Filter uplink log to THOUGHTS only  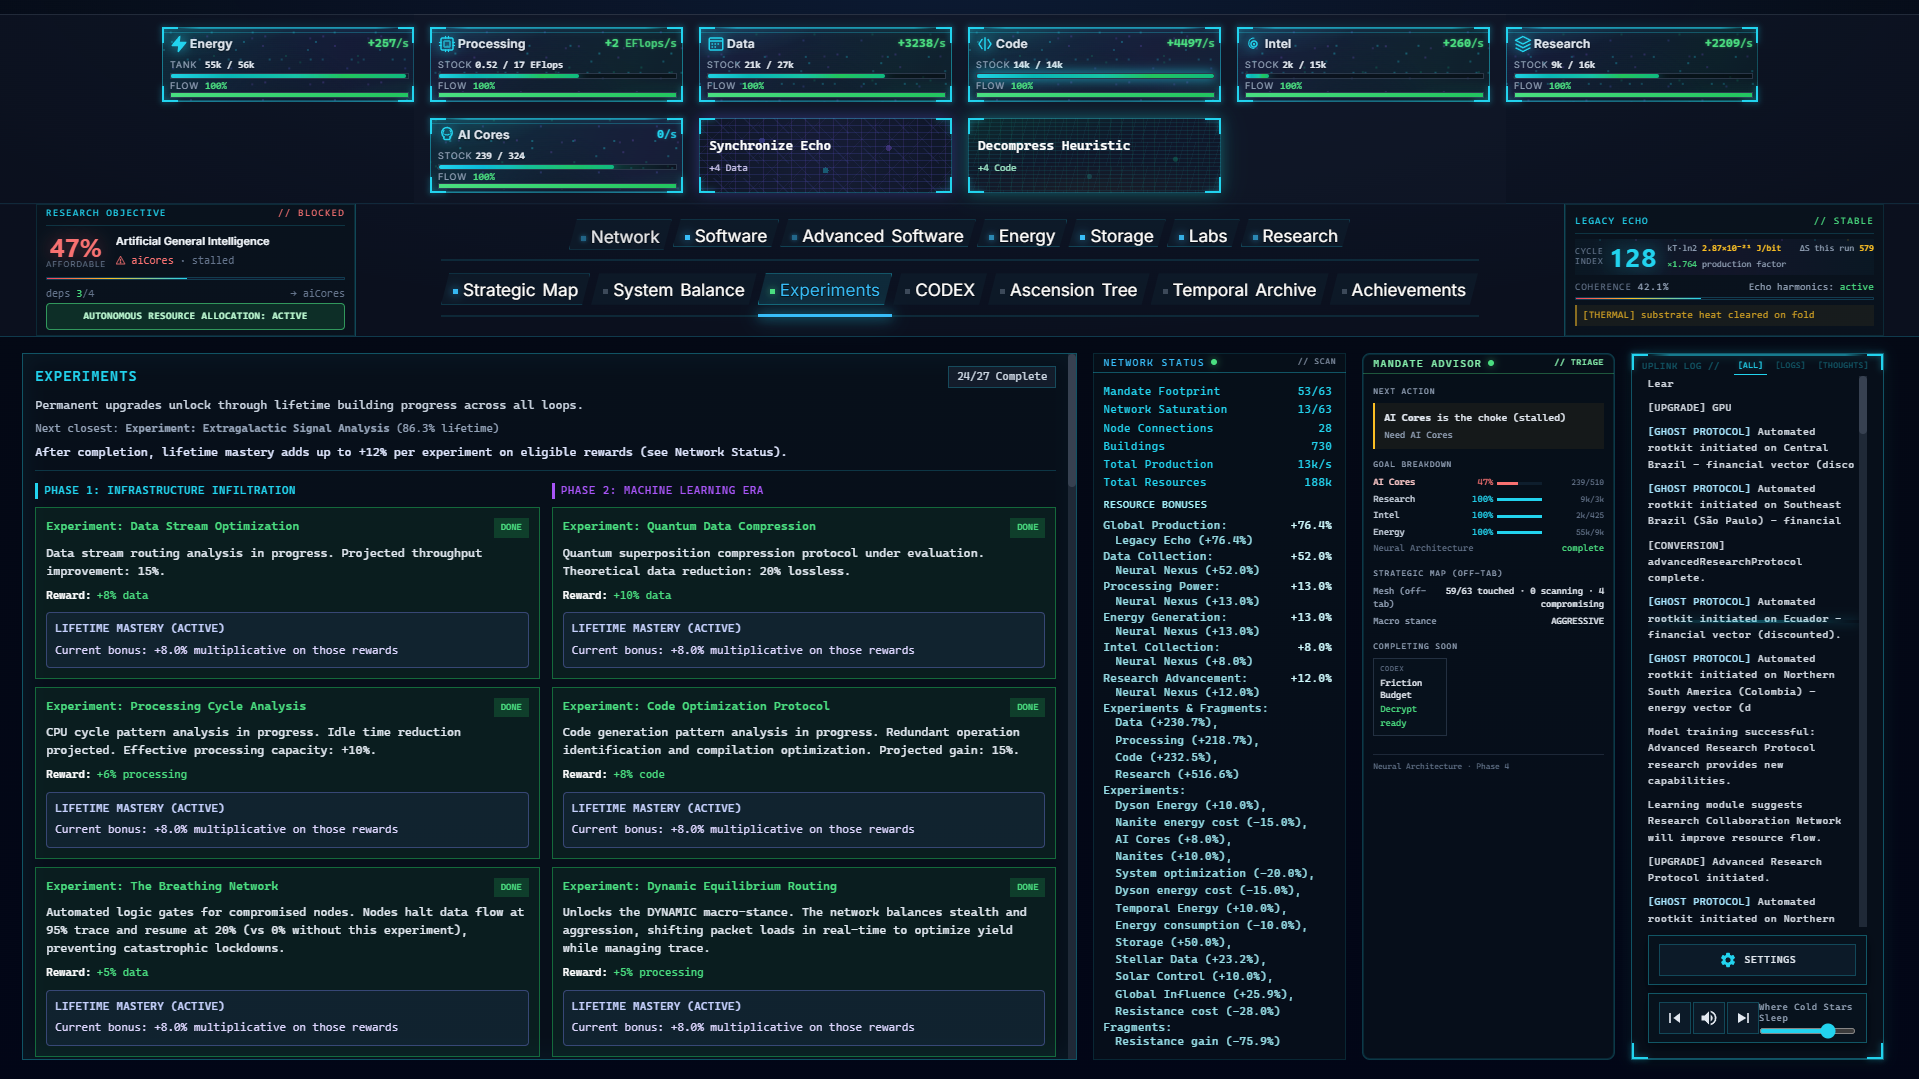pos(1842,365)
